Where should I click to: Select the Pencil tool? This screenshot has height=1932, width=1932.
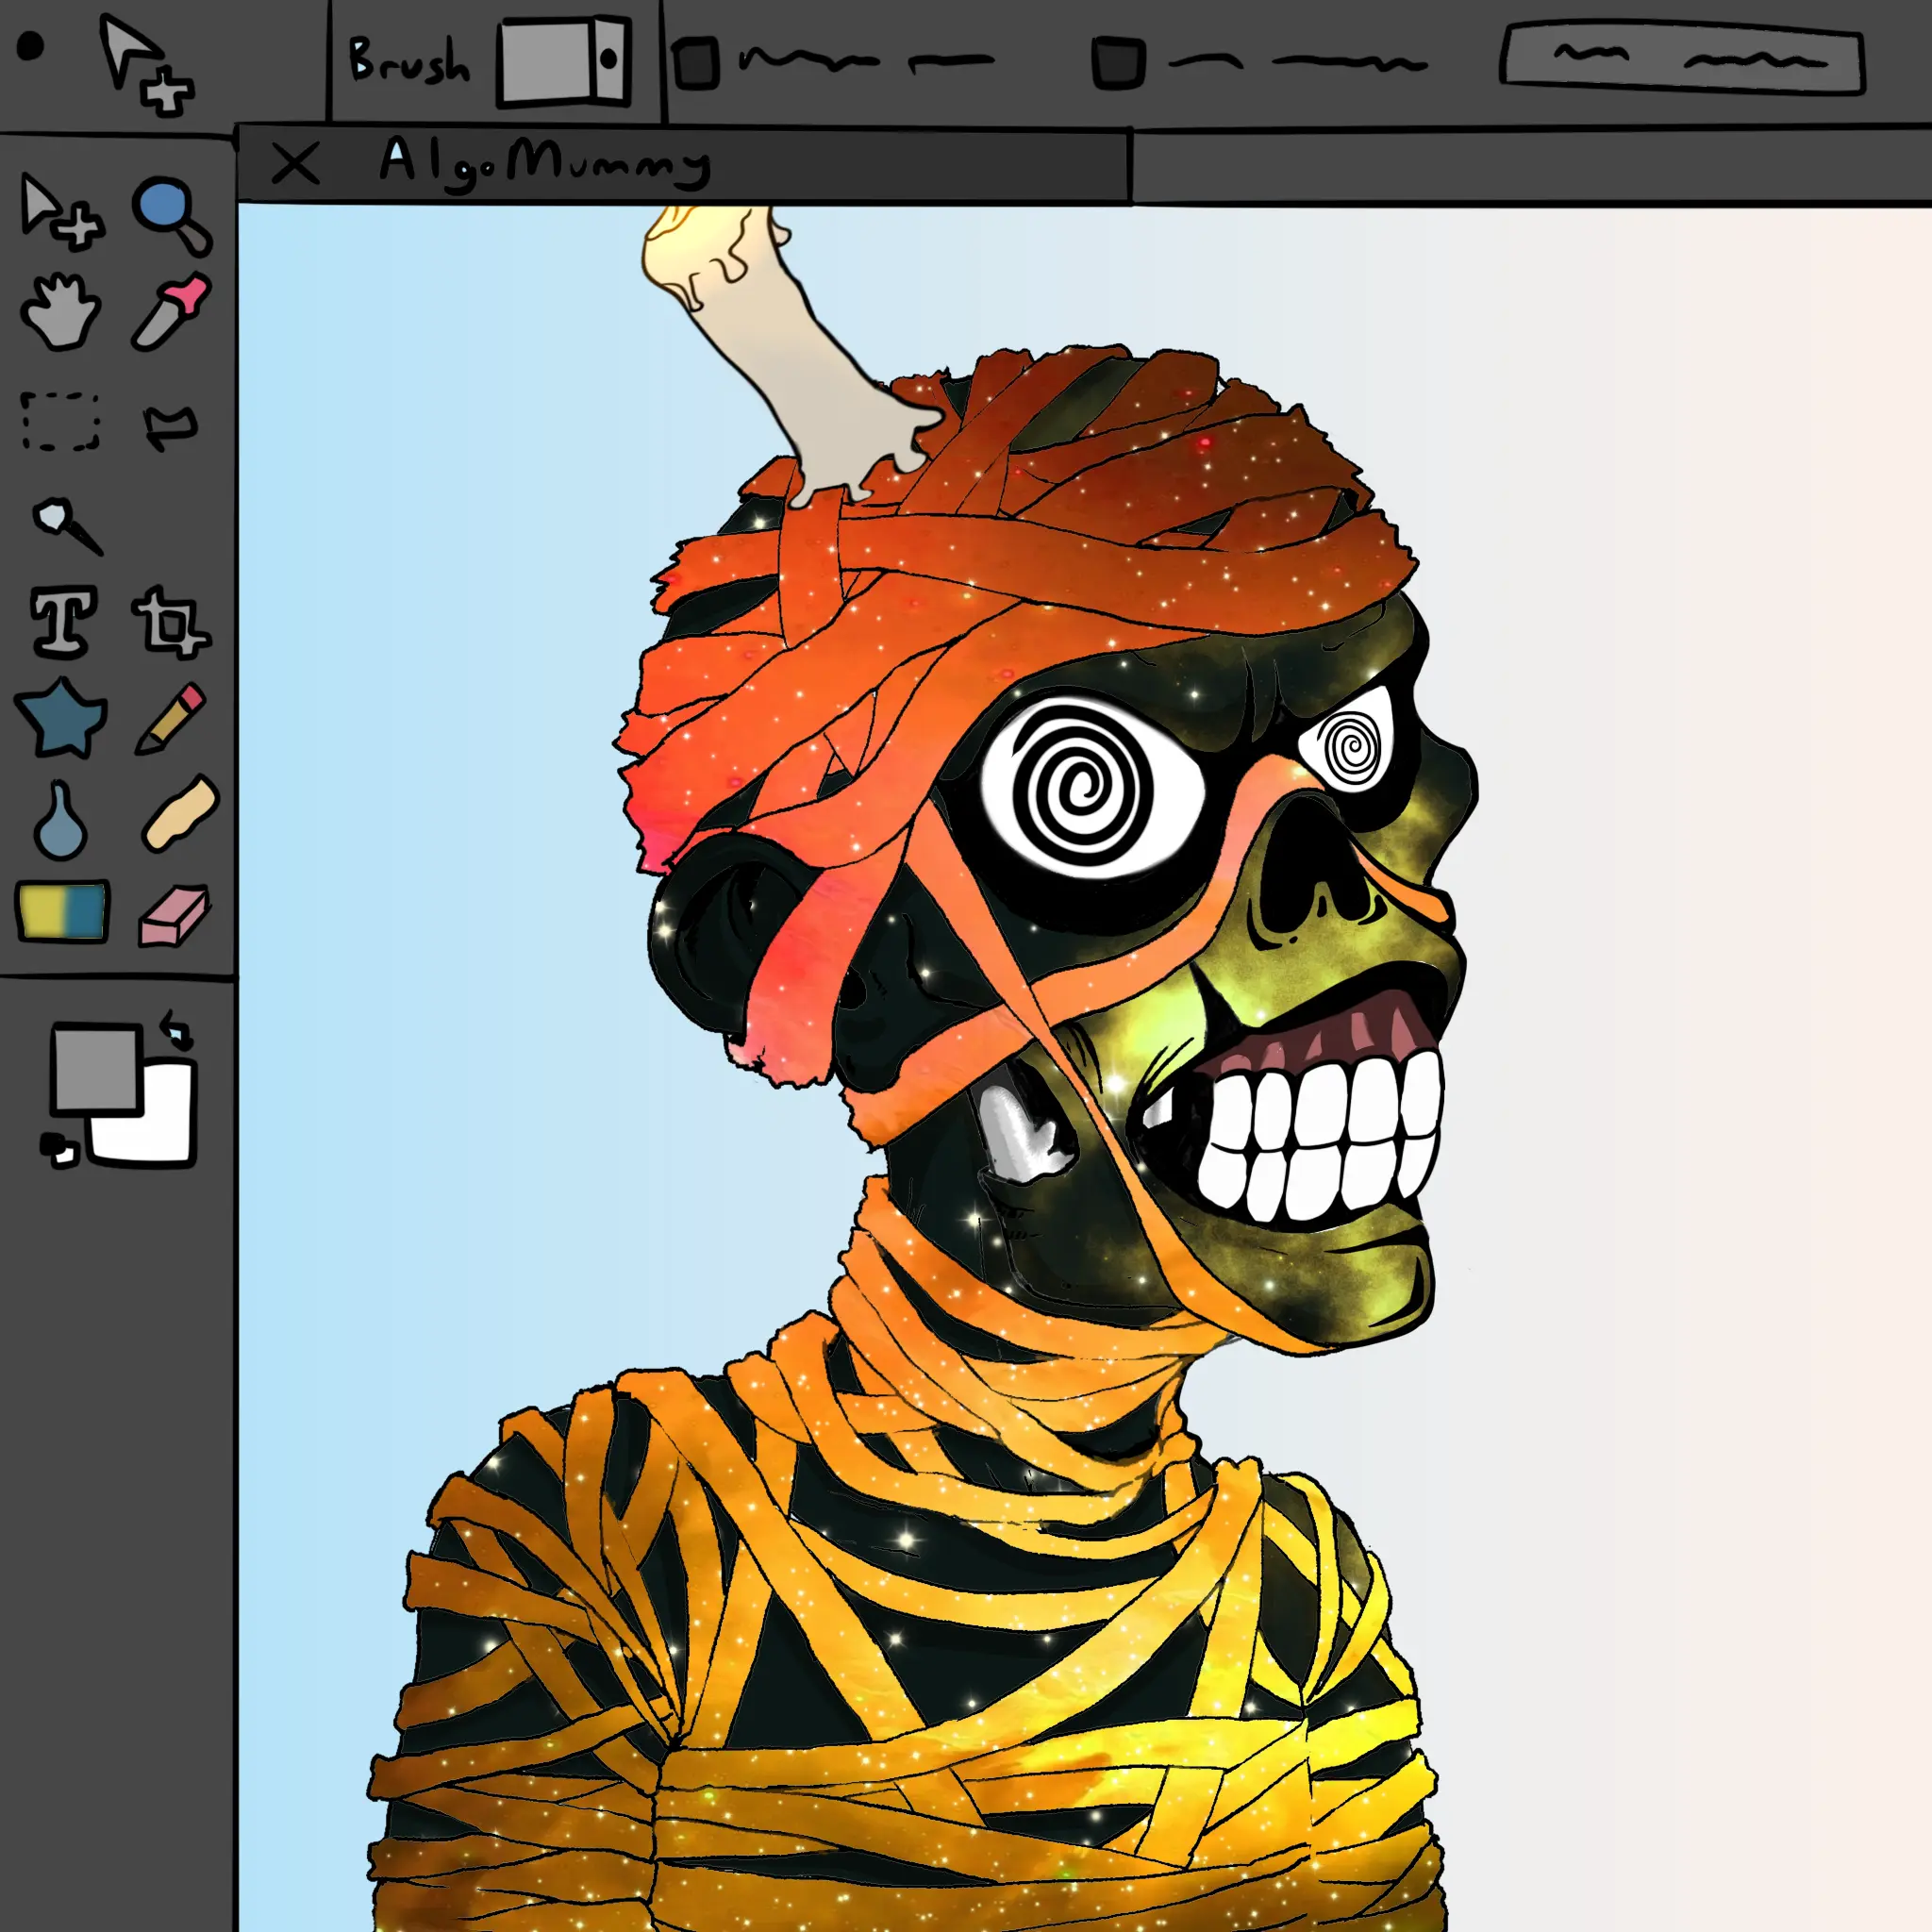point(170,718)
